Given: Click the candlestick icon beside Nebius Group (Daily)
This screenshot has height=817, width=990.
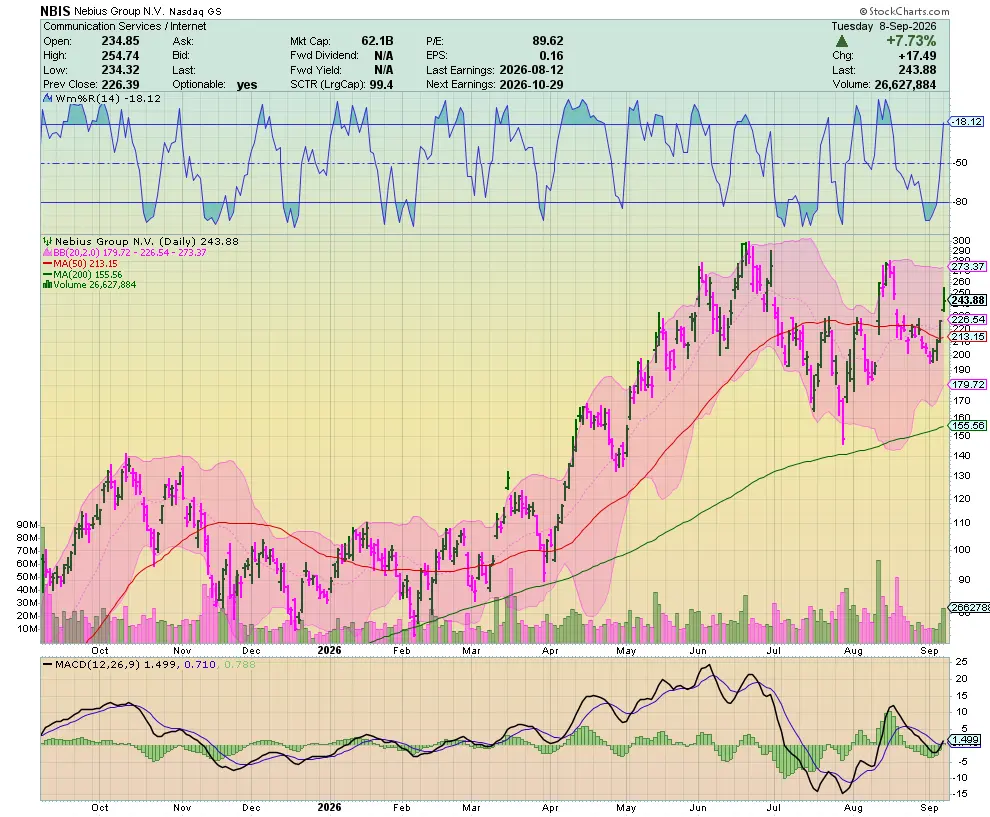Looking at the screenshot, I should pyautogui.click(x=47, y=241).
